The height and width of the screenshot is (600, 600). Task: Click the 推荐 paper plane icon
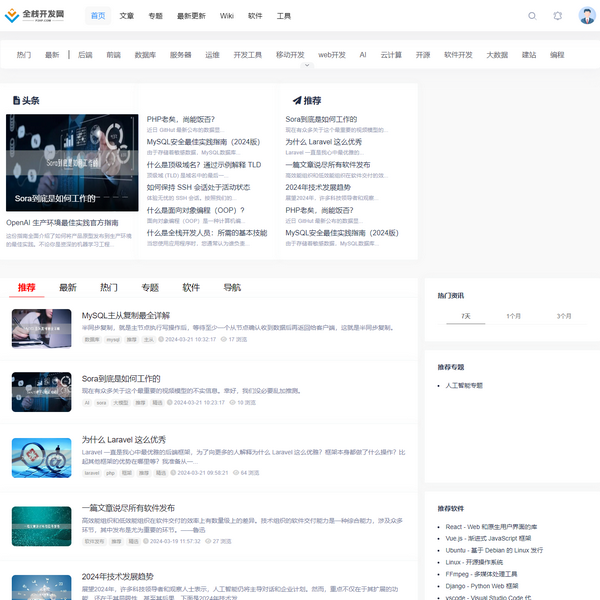click(297, 101)
